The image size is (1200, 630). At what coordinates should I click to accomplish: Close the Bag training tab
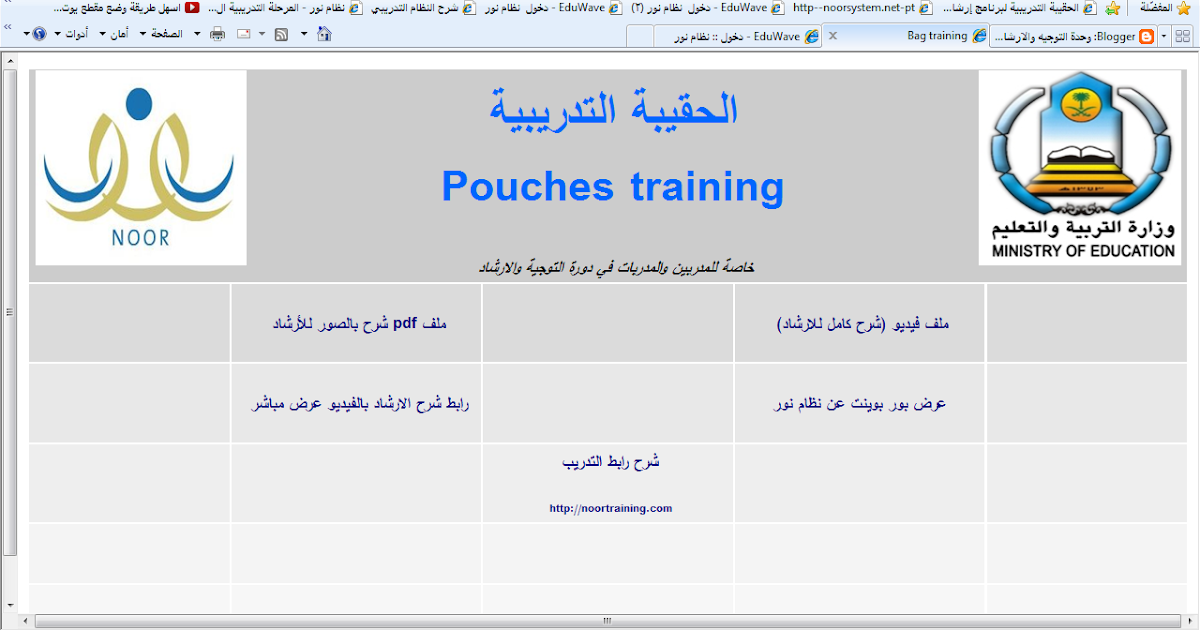click(x=832, y=36)
